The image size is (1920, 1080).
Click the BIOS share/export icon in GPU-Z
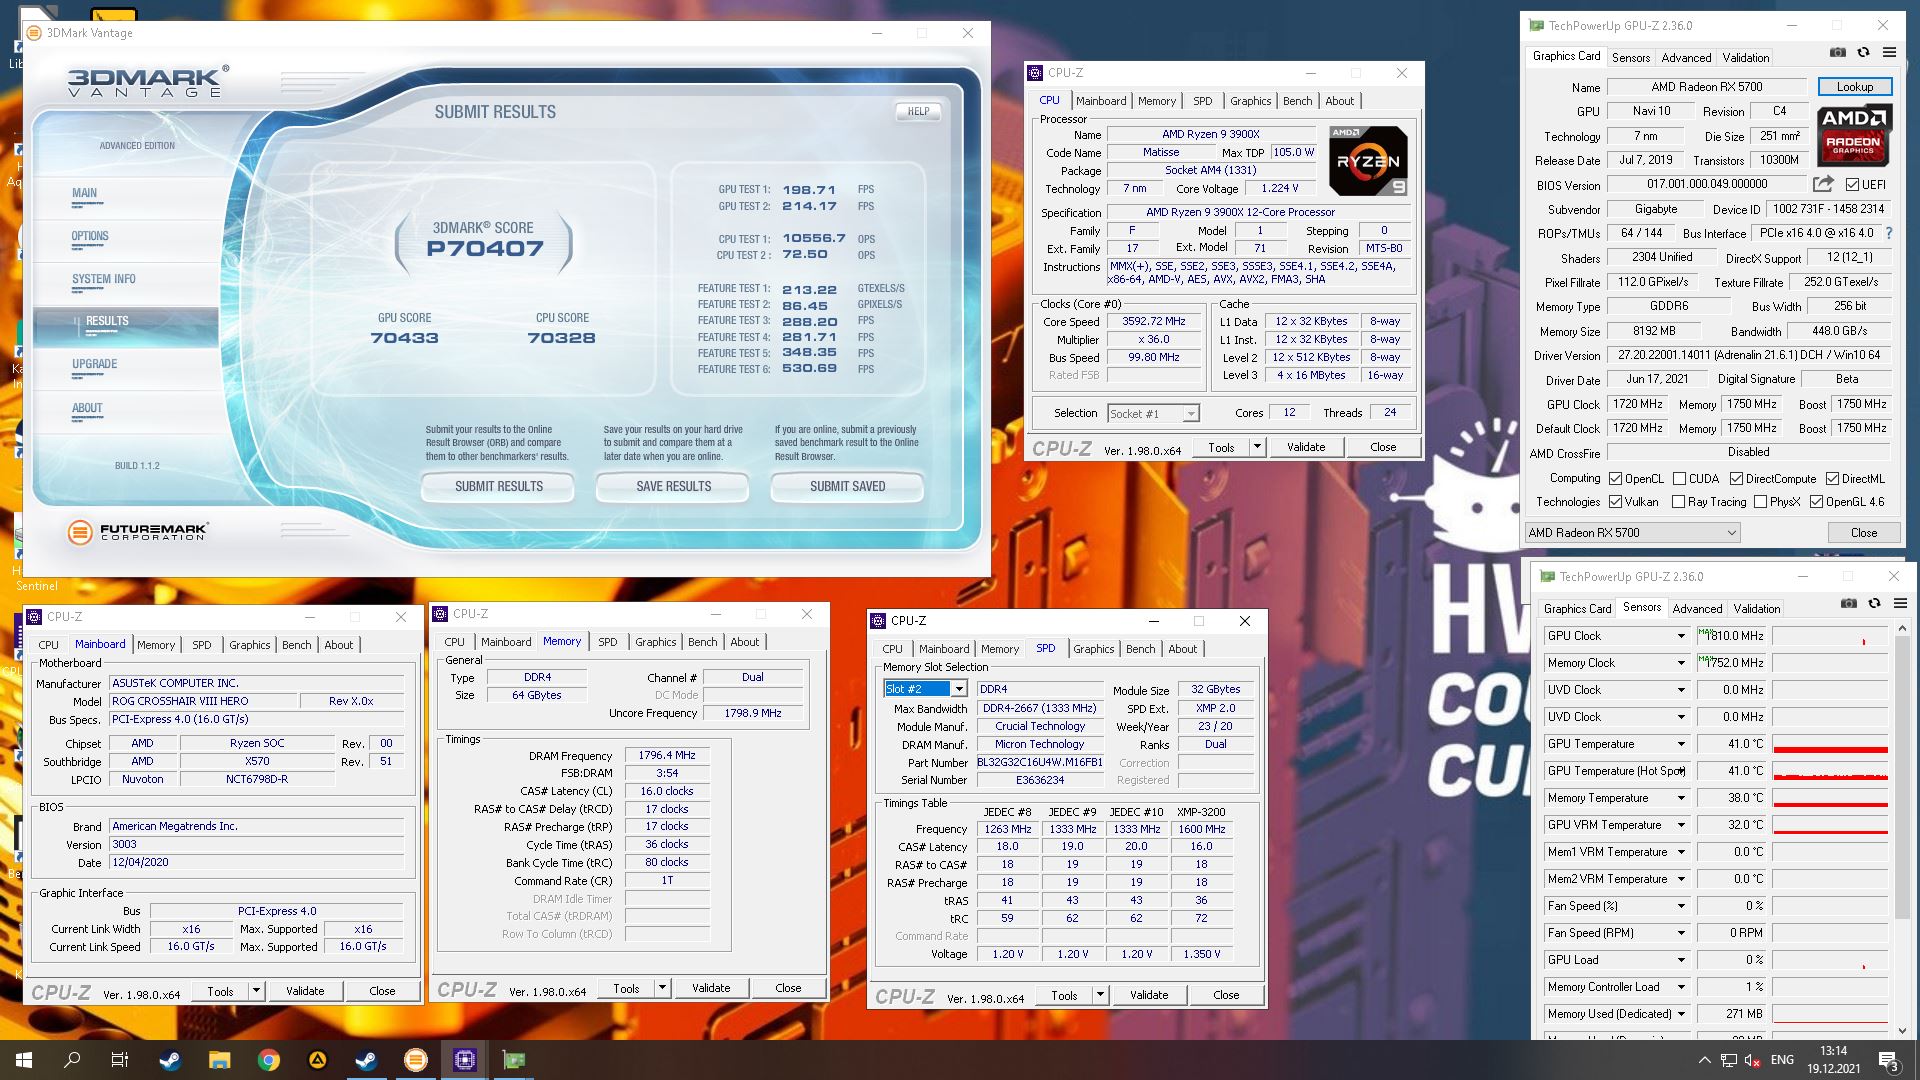point(1823,184)
